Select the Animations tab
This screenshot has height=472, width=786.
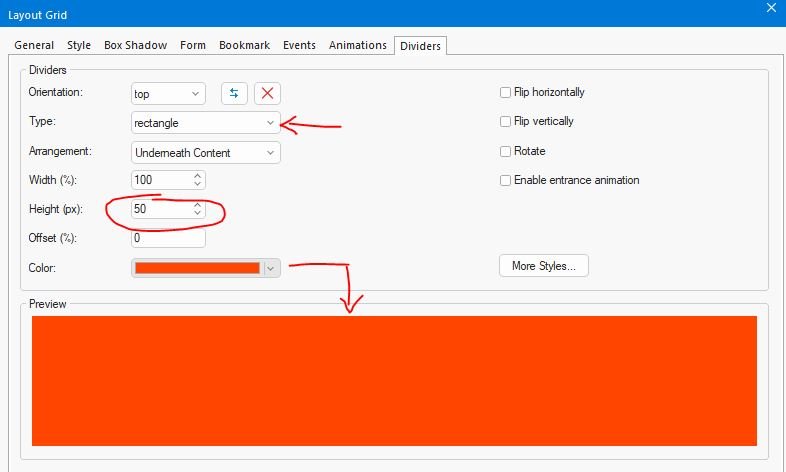click(x=357, y=45)
